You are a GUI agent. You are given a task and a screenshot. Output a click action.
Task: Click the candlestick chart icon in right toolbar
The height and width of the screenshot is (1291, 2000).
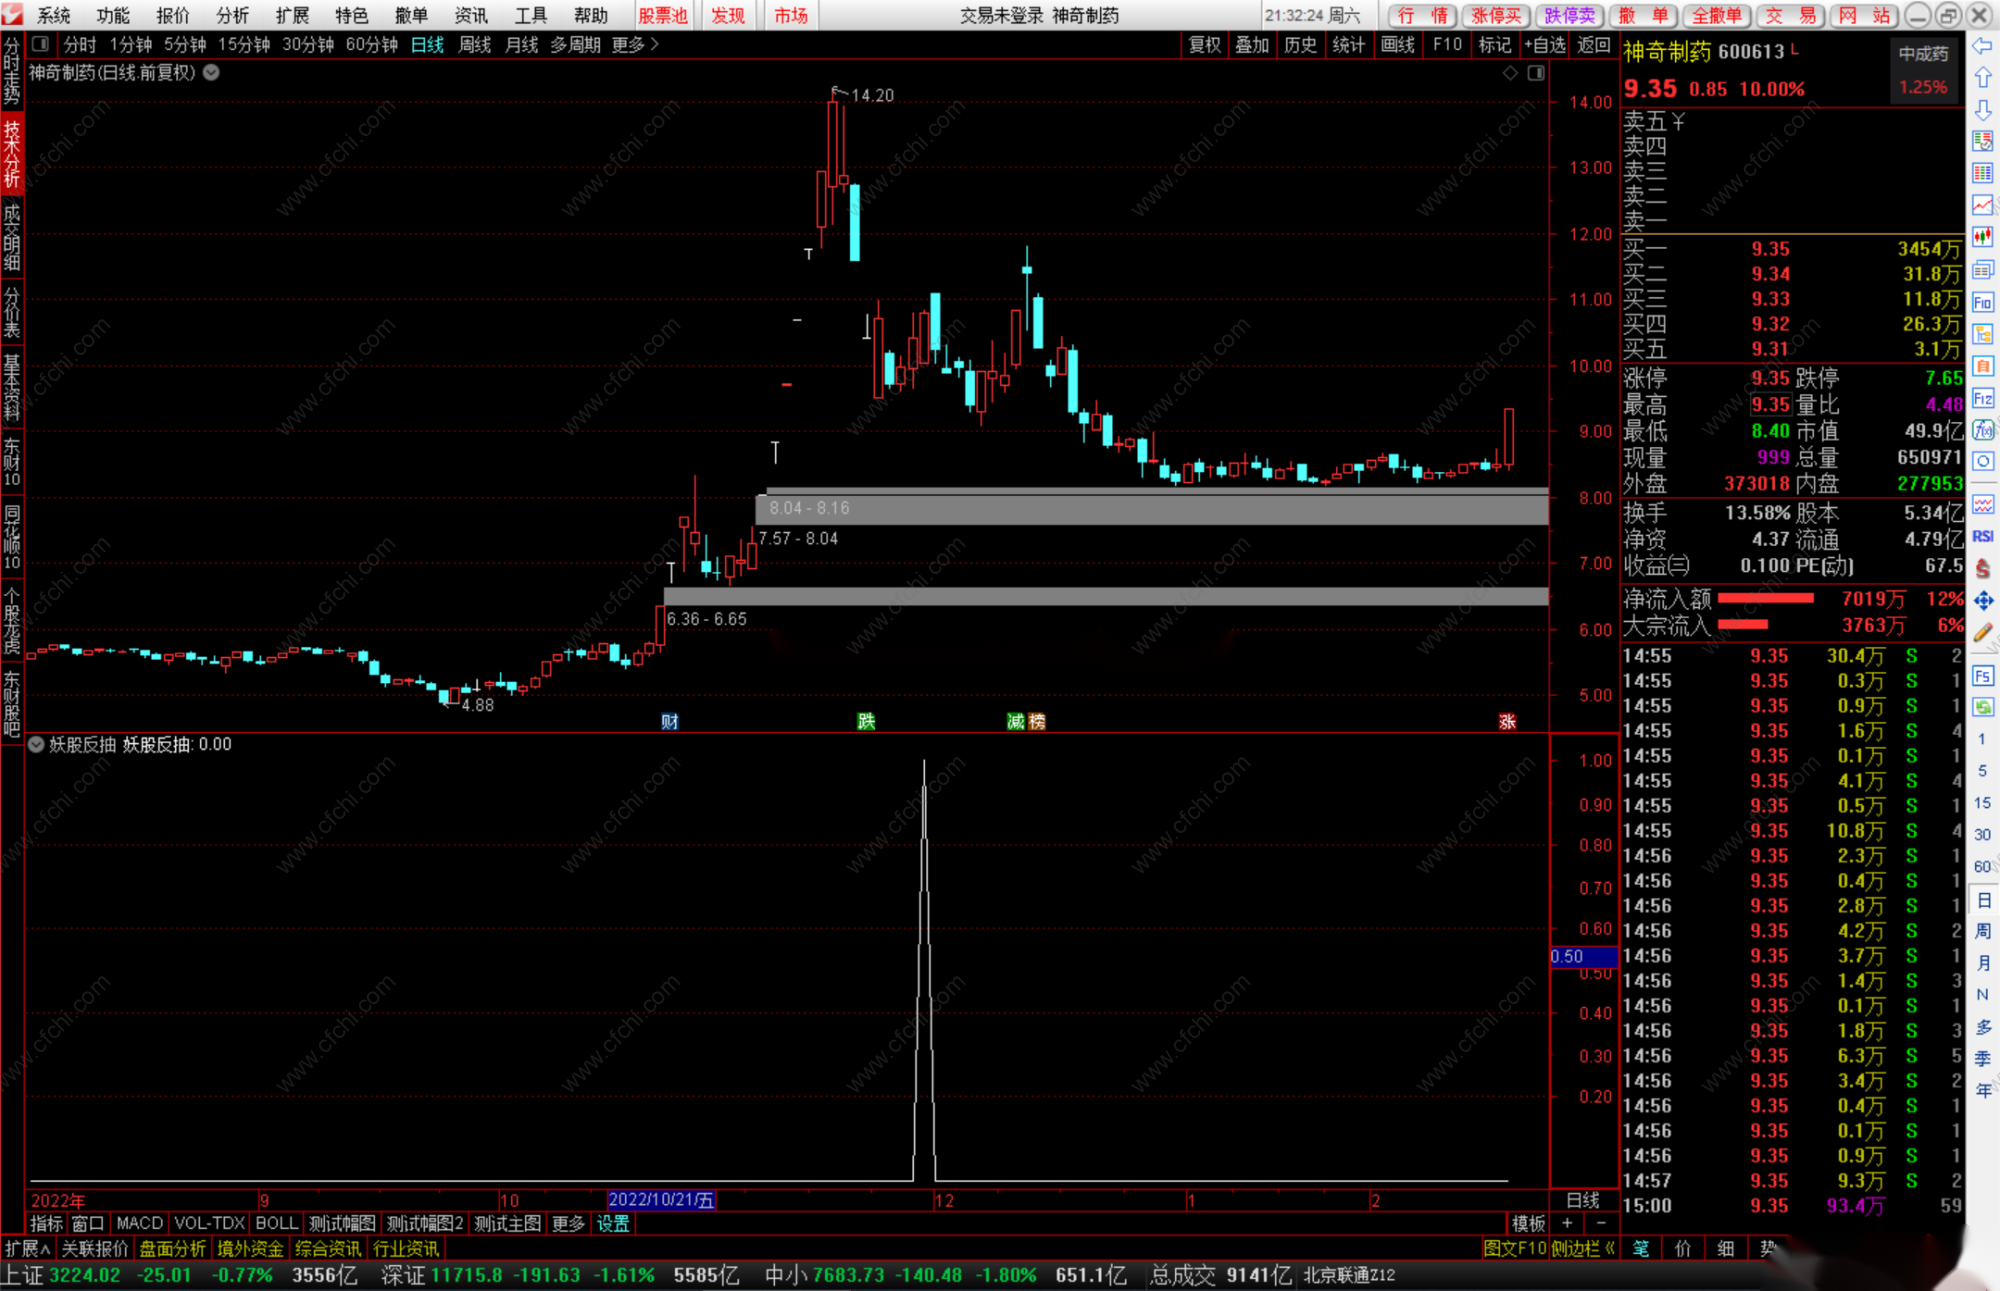pos(1982,237)
